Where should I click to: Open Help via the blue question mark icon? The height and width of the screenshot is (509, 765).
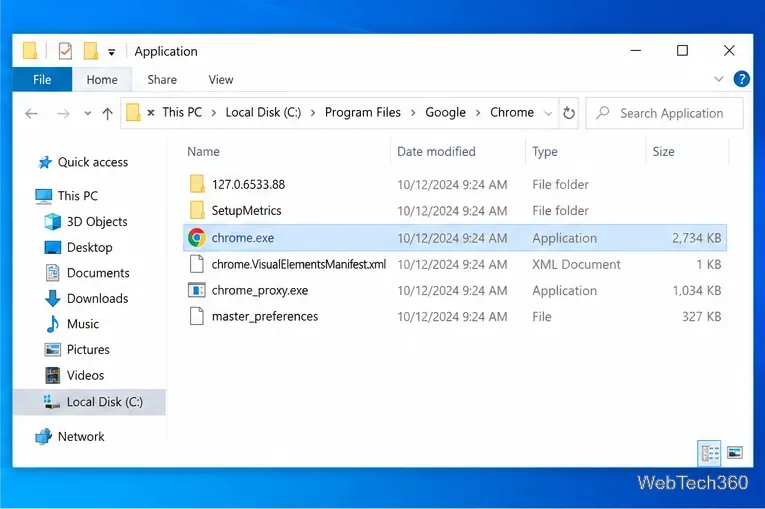742,79
